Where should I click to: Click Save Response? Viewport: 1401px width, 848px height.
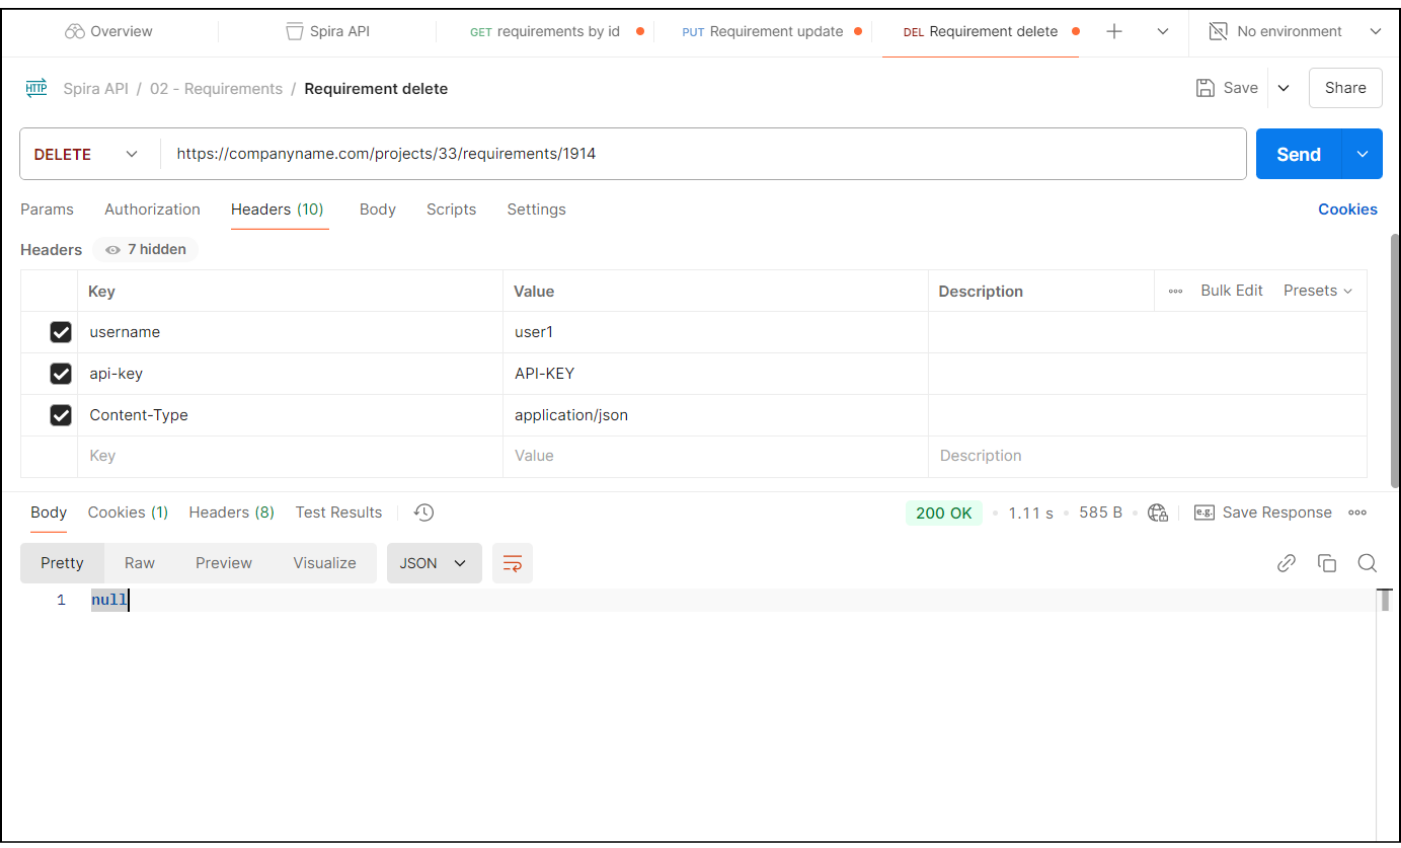pyautogui.click(x=1263, y=512)
